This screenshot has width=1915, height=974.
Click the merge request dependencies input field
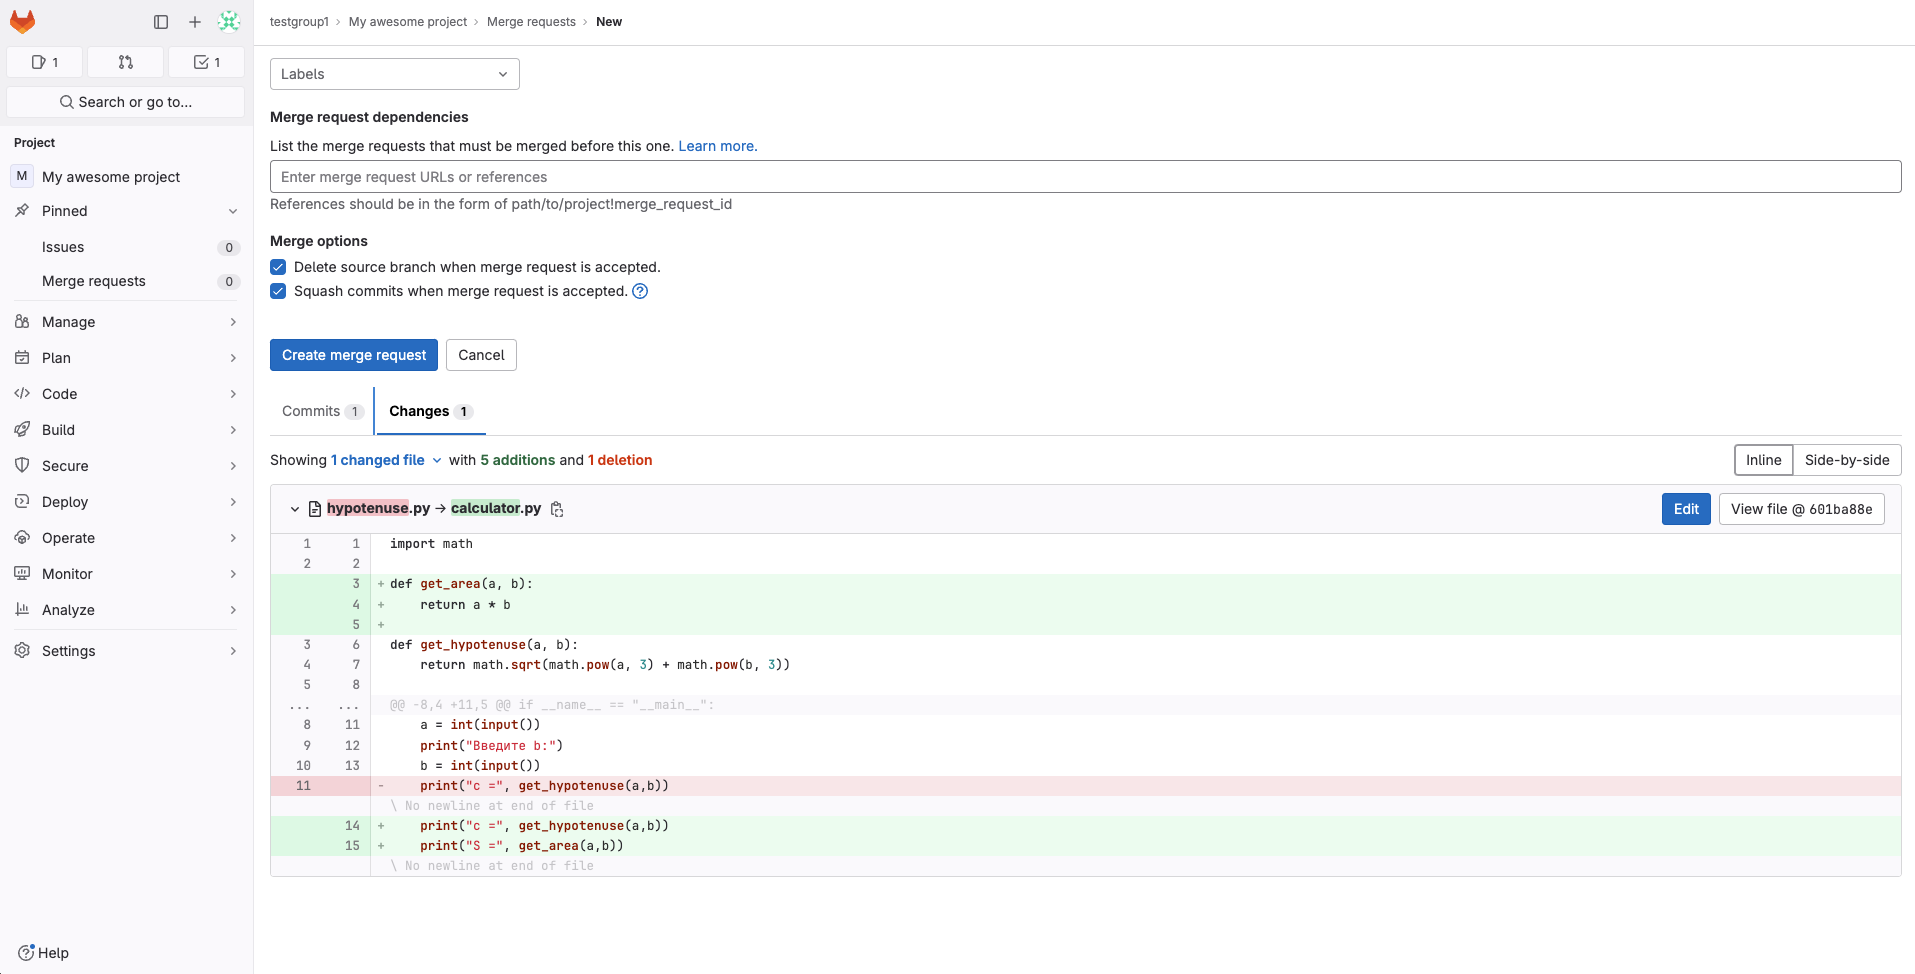tap(1085, 177)
